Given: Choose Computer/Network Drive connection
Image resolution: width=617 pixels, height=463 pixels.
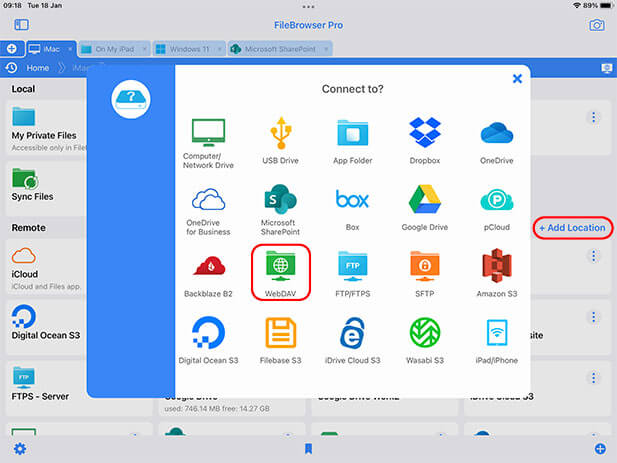Looking at the screenshot, I should click(x=208, y=144).
